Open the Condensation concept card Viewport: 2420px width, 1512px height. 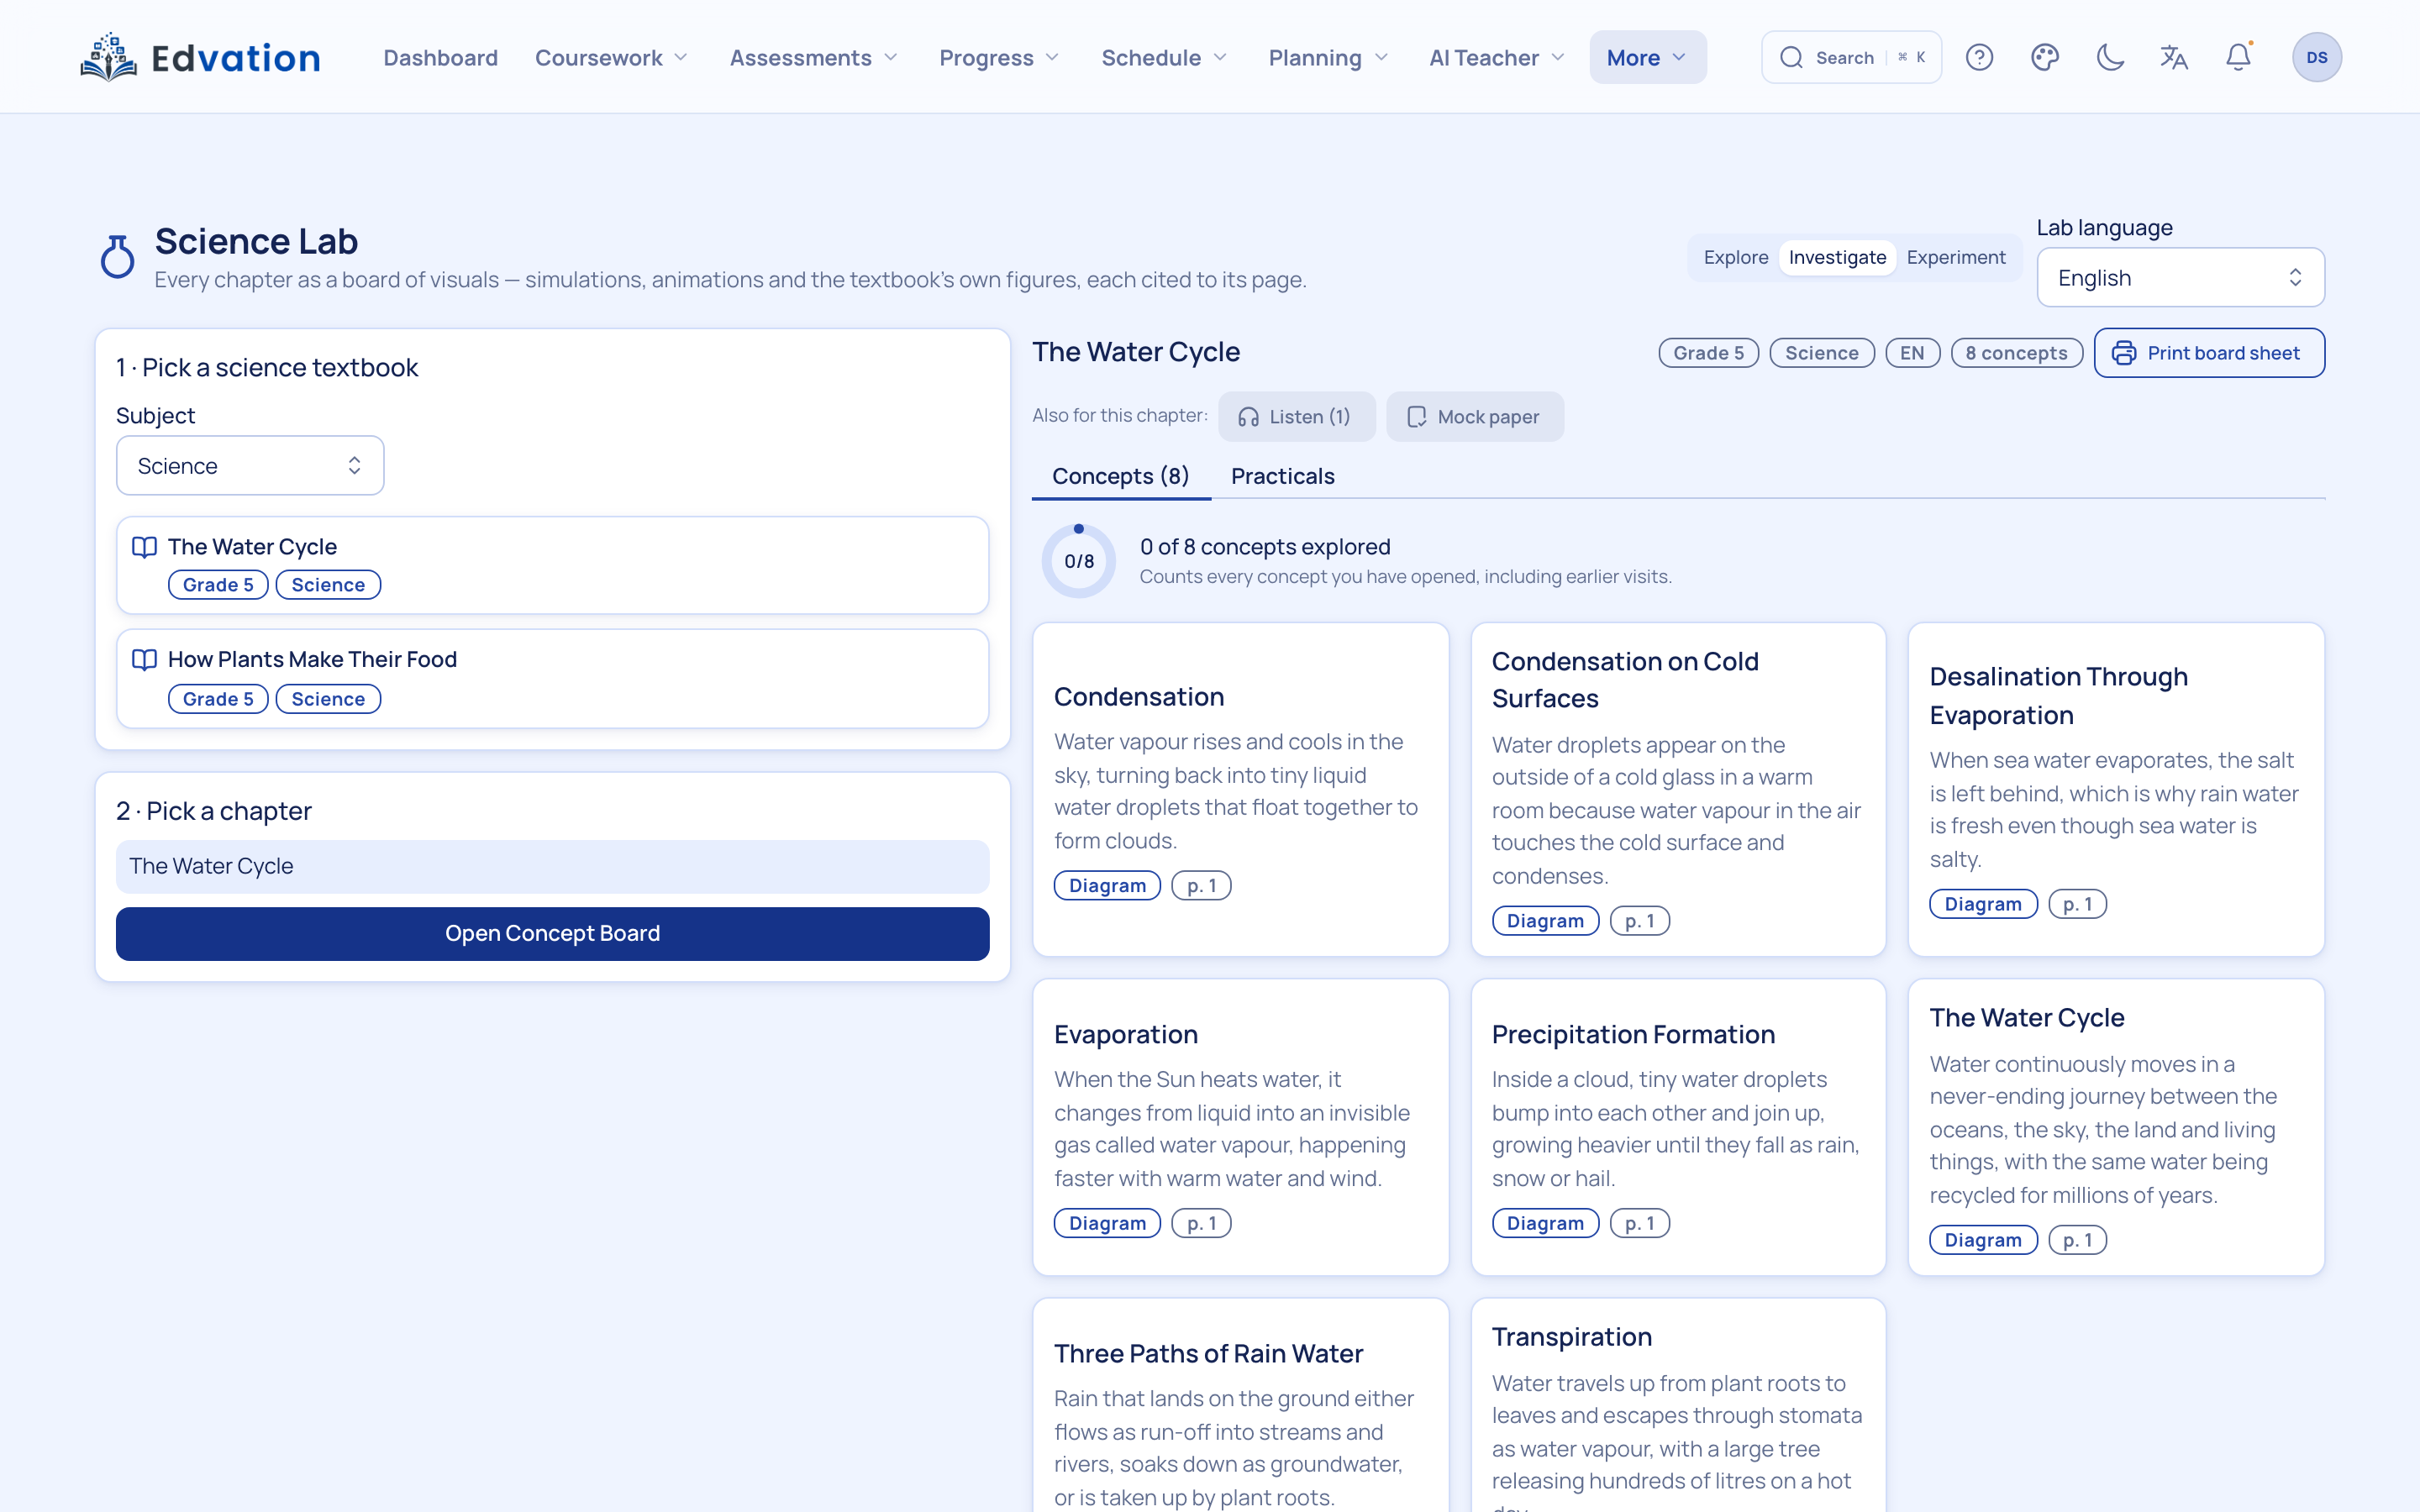1240,790
